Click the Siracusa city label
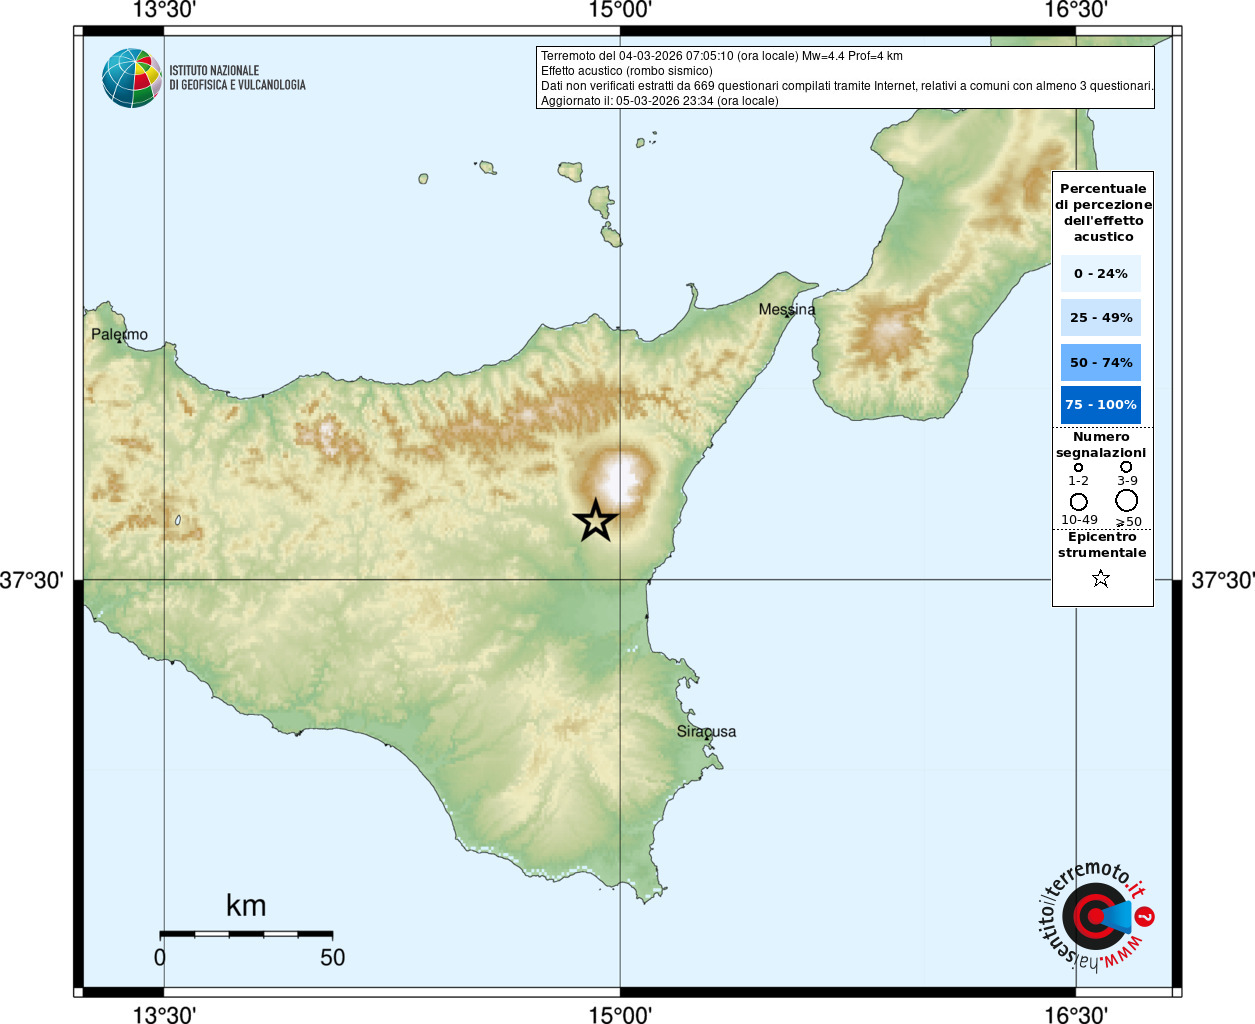 [706, 731]
